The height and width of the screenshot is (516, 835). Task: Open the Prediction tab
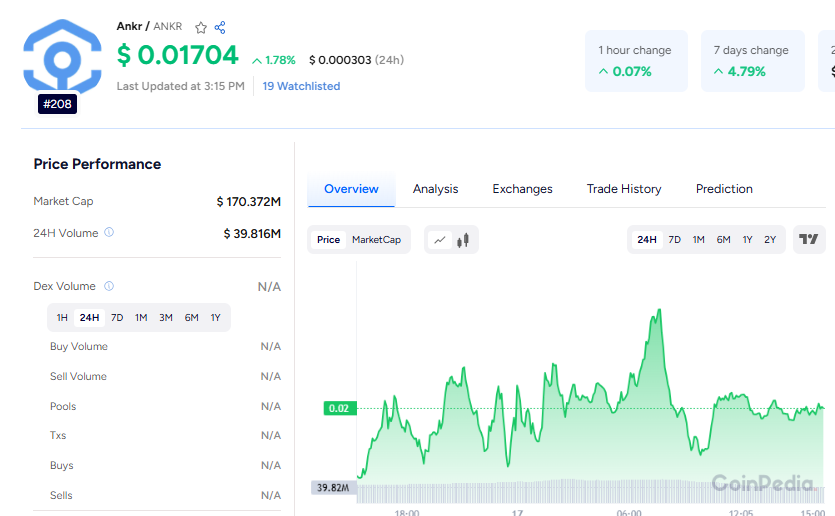pyautogui.click(x=724, y=189)
